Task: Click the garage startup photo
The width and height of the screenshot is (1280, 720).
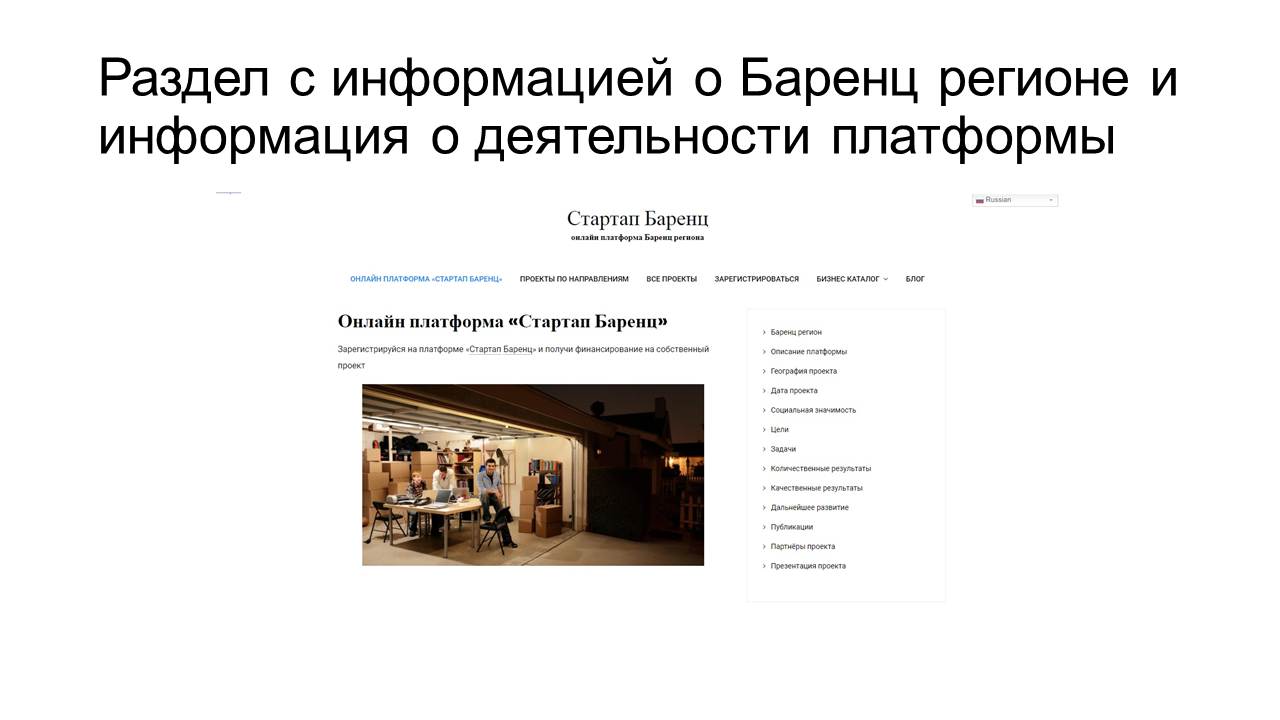Action: tap(533, 475)
